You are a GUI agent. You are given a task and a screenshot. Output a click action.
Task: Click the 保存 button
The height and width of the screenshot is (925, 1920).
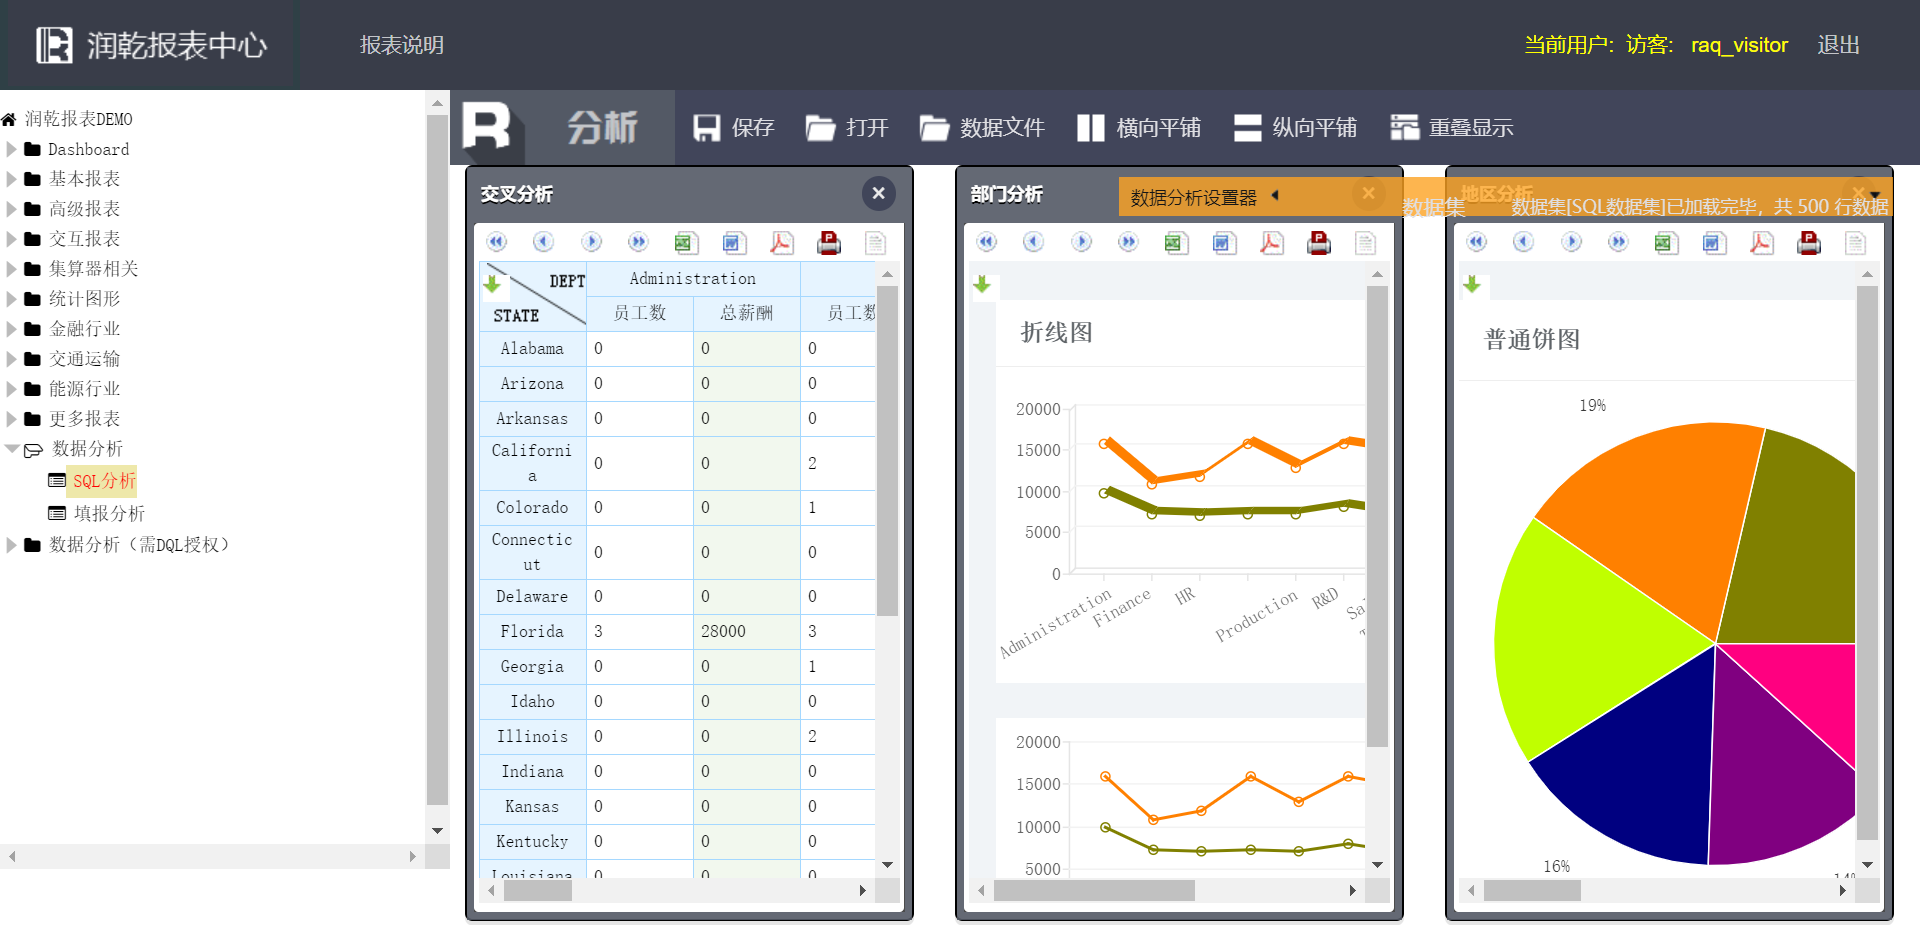pyautogui.click(x=734, y=127)
